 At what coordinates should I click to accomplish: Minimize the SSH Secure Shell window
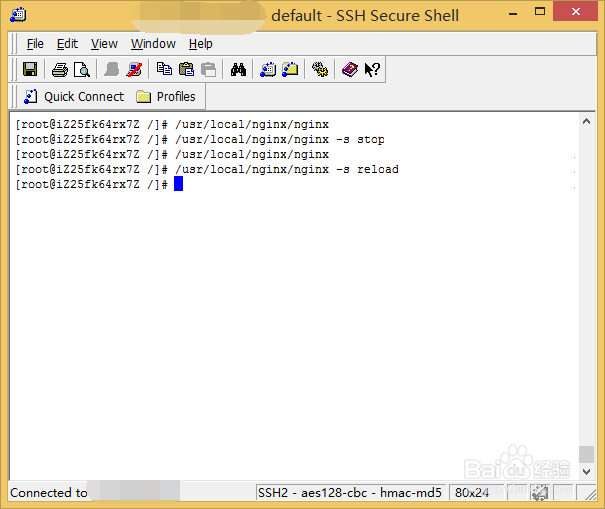point(513,13)
